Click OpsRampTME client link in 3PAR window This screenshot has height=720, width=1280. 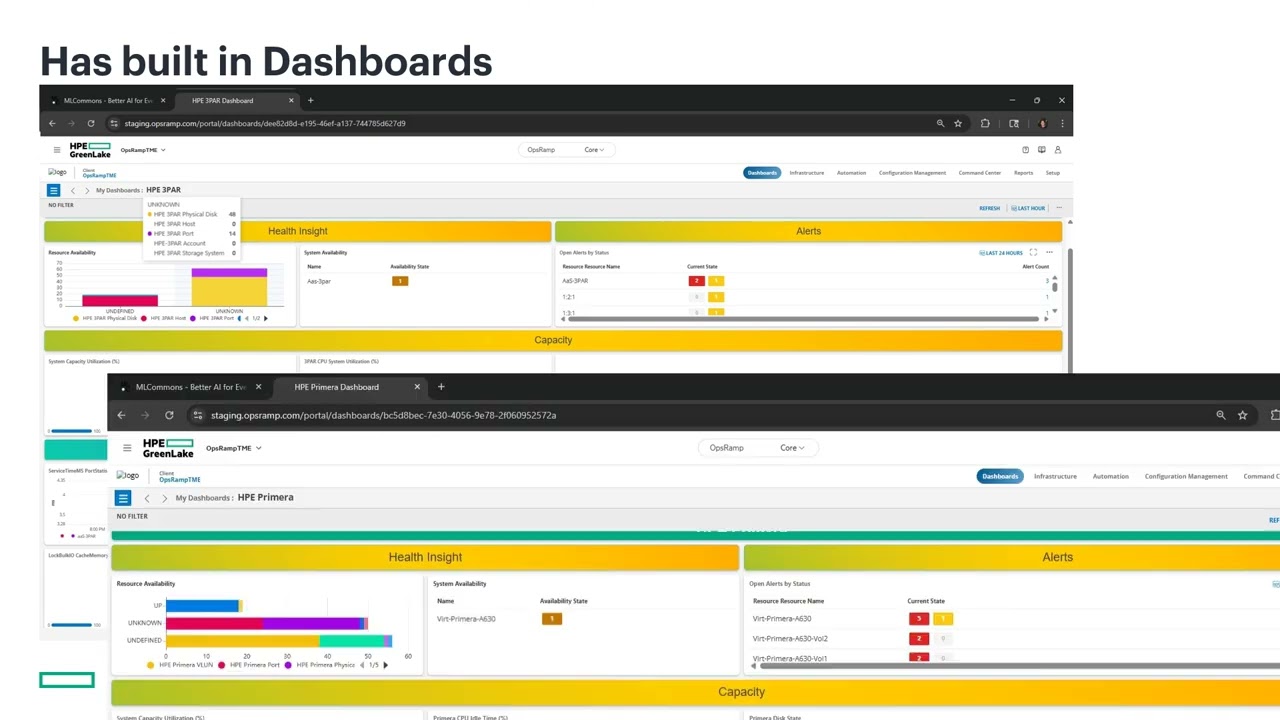[x=99, y=176]
